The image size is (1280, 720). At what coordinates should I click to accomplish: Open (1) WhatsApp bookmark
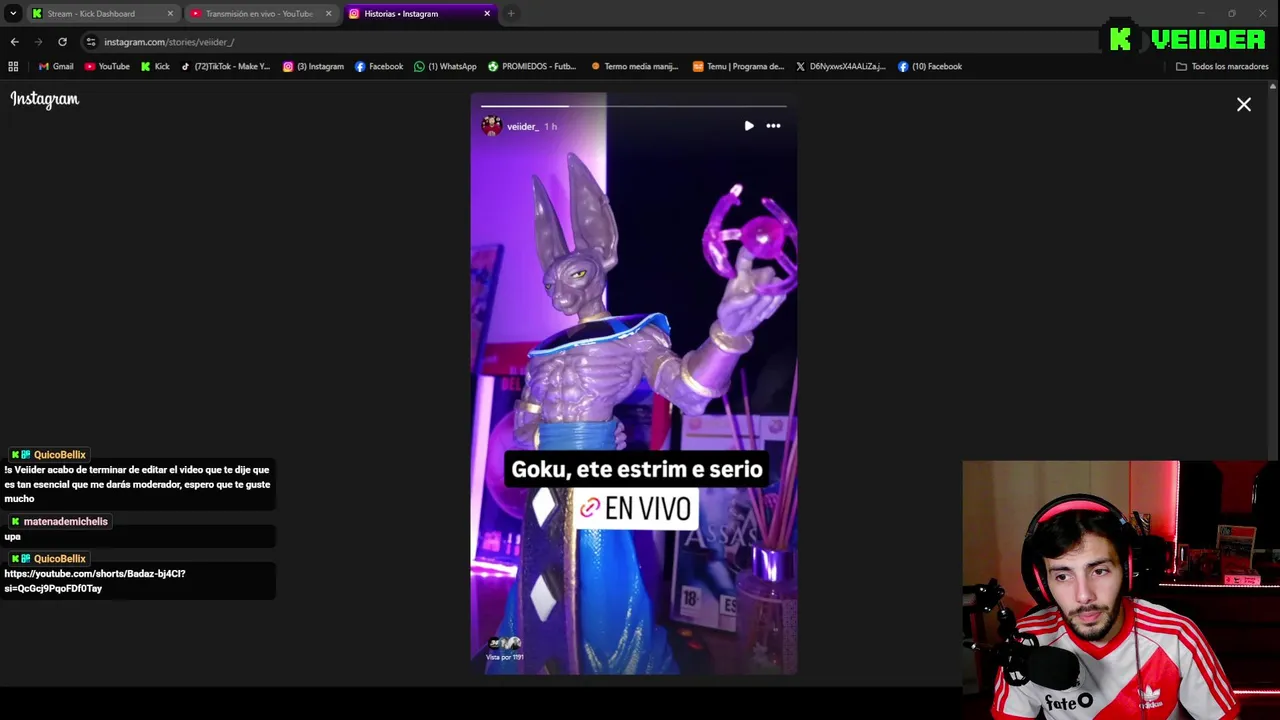coord(445,67)
